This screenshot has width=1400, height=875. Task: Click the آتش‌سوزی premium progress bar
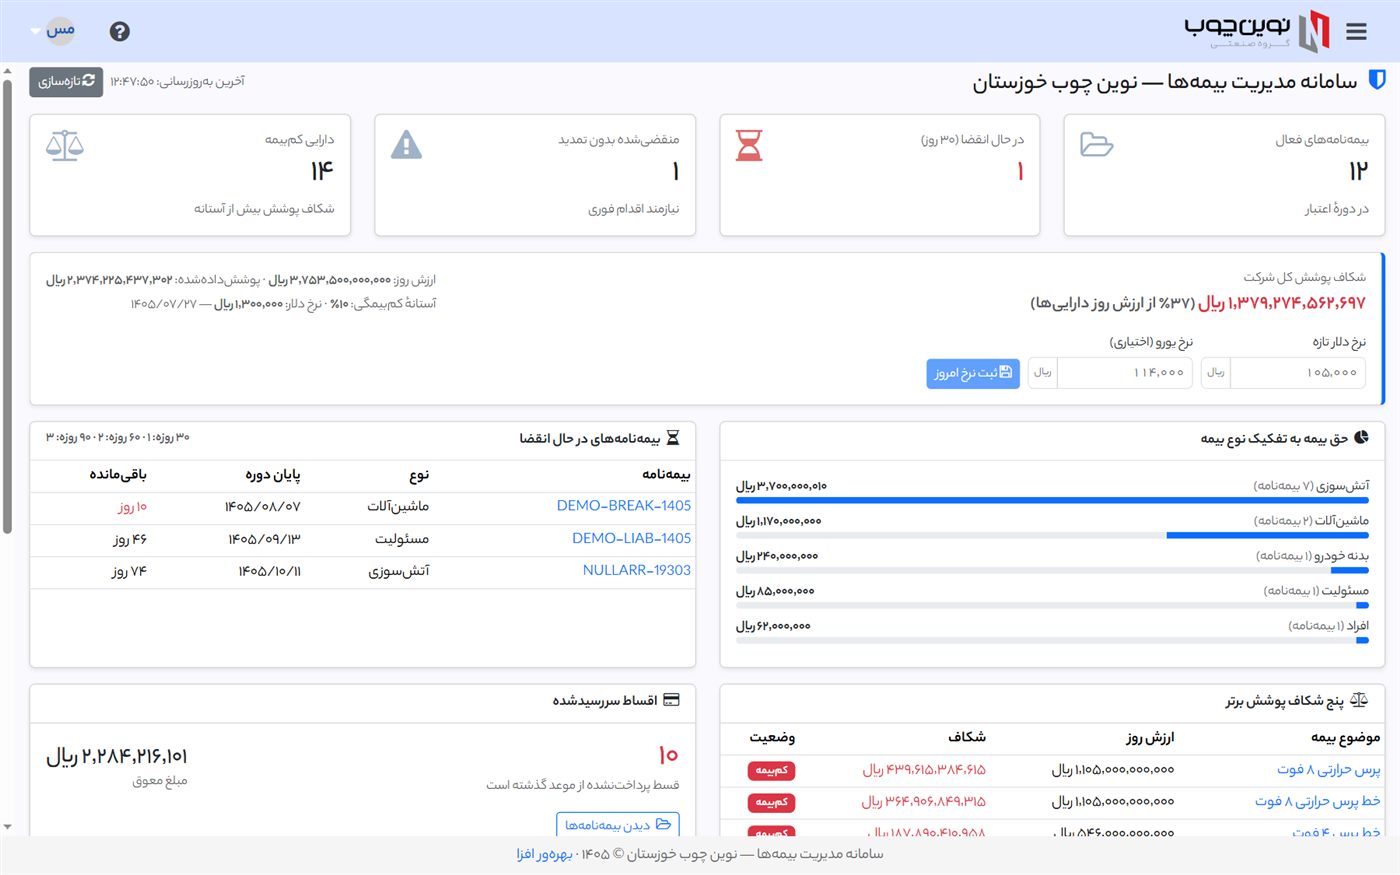coord(1052,500)
